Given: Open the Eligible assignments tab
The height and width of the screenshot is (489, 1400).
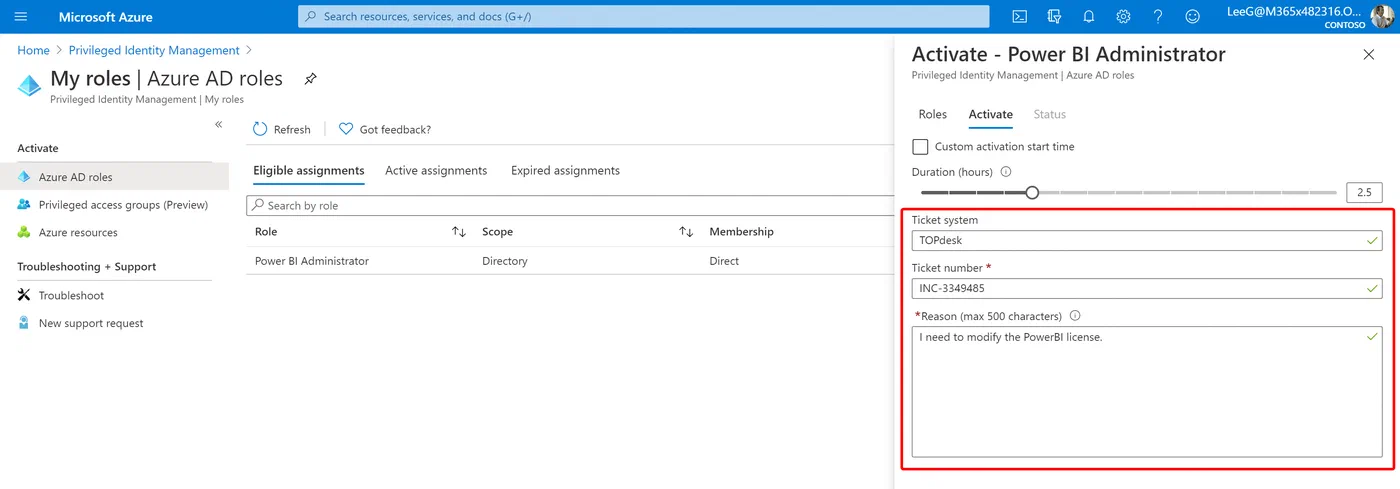Looking at the screenshot, I should pos(309,171).
